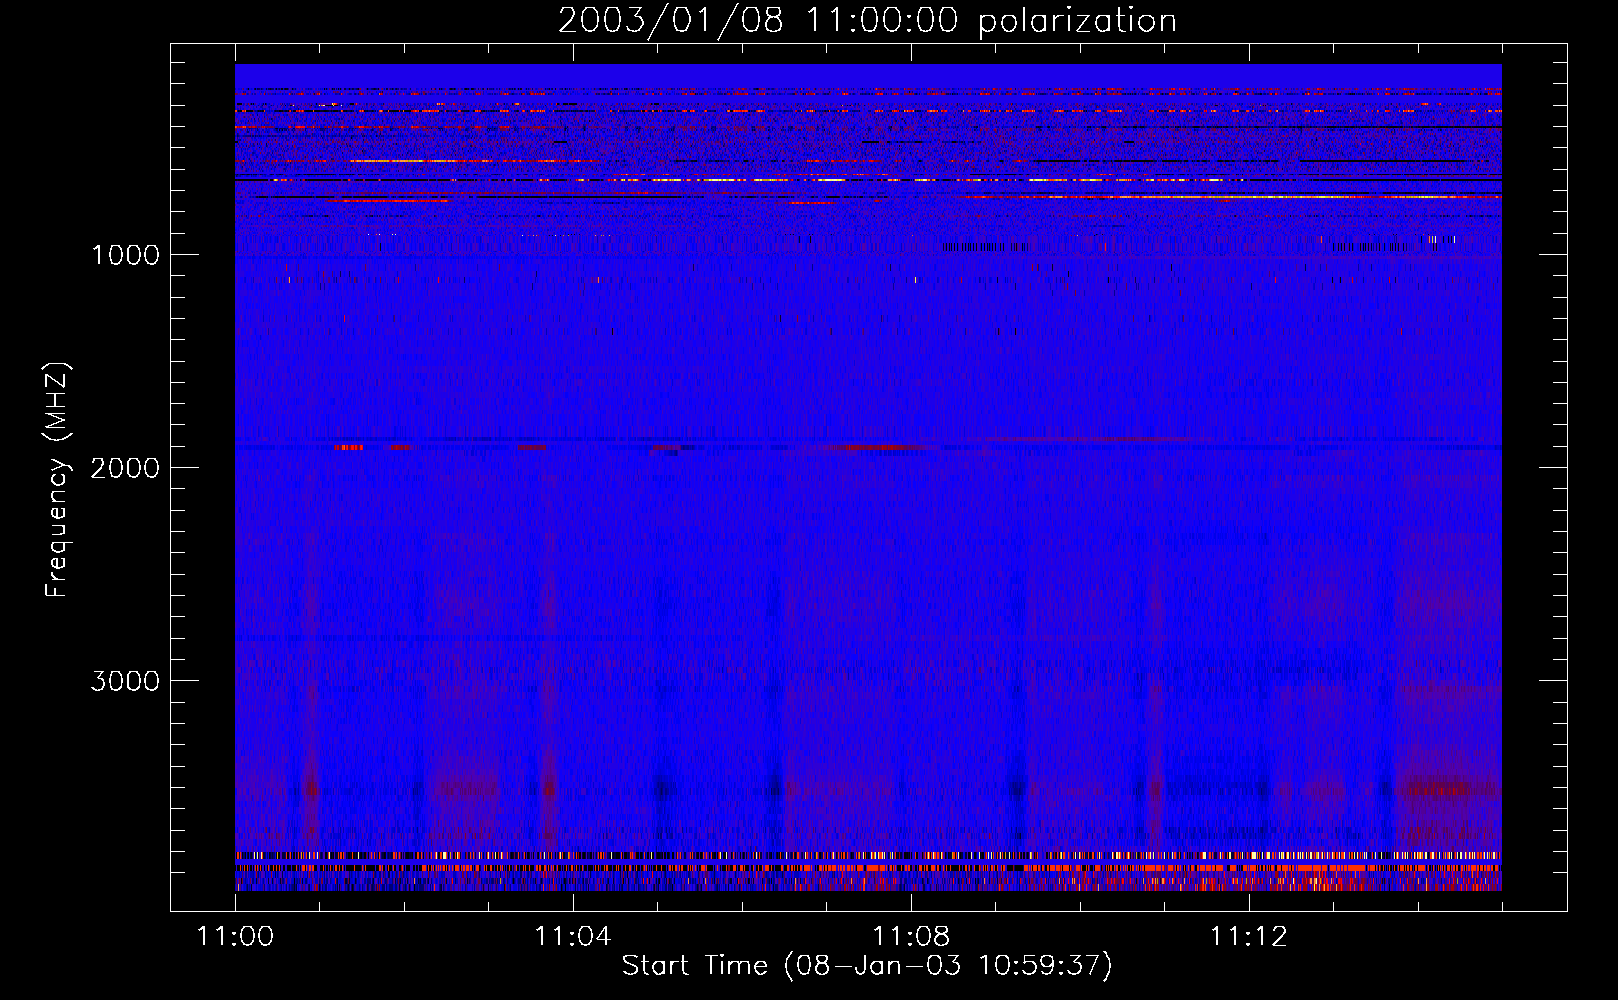Click the 2000 frequency tick label
The height and width of the screenshot is (1000, 1618).
coord(125,468)
